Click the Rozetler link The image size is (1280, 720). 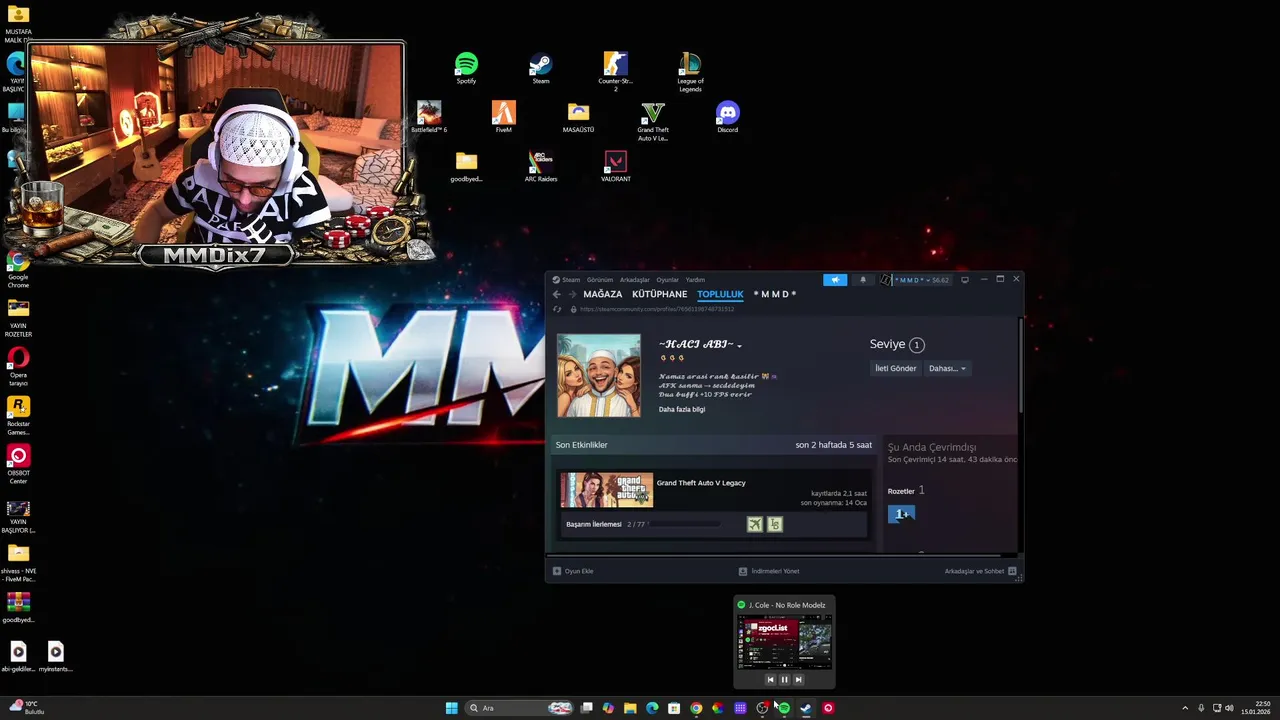(x=901, y=491)
